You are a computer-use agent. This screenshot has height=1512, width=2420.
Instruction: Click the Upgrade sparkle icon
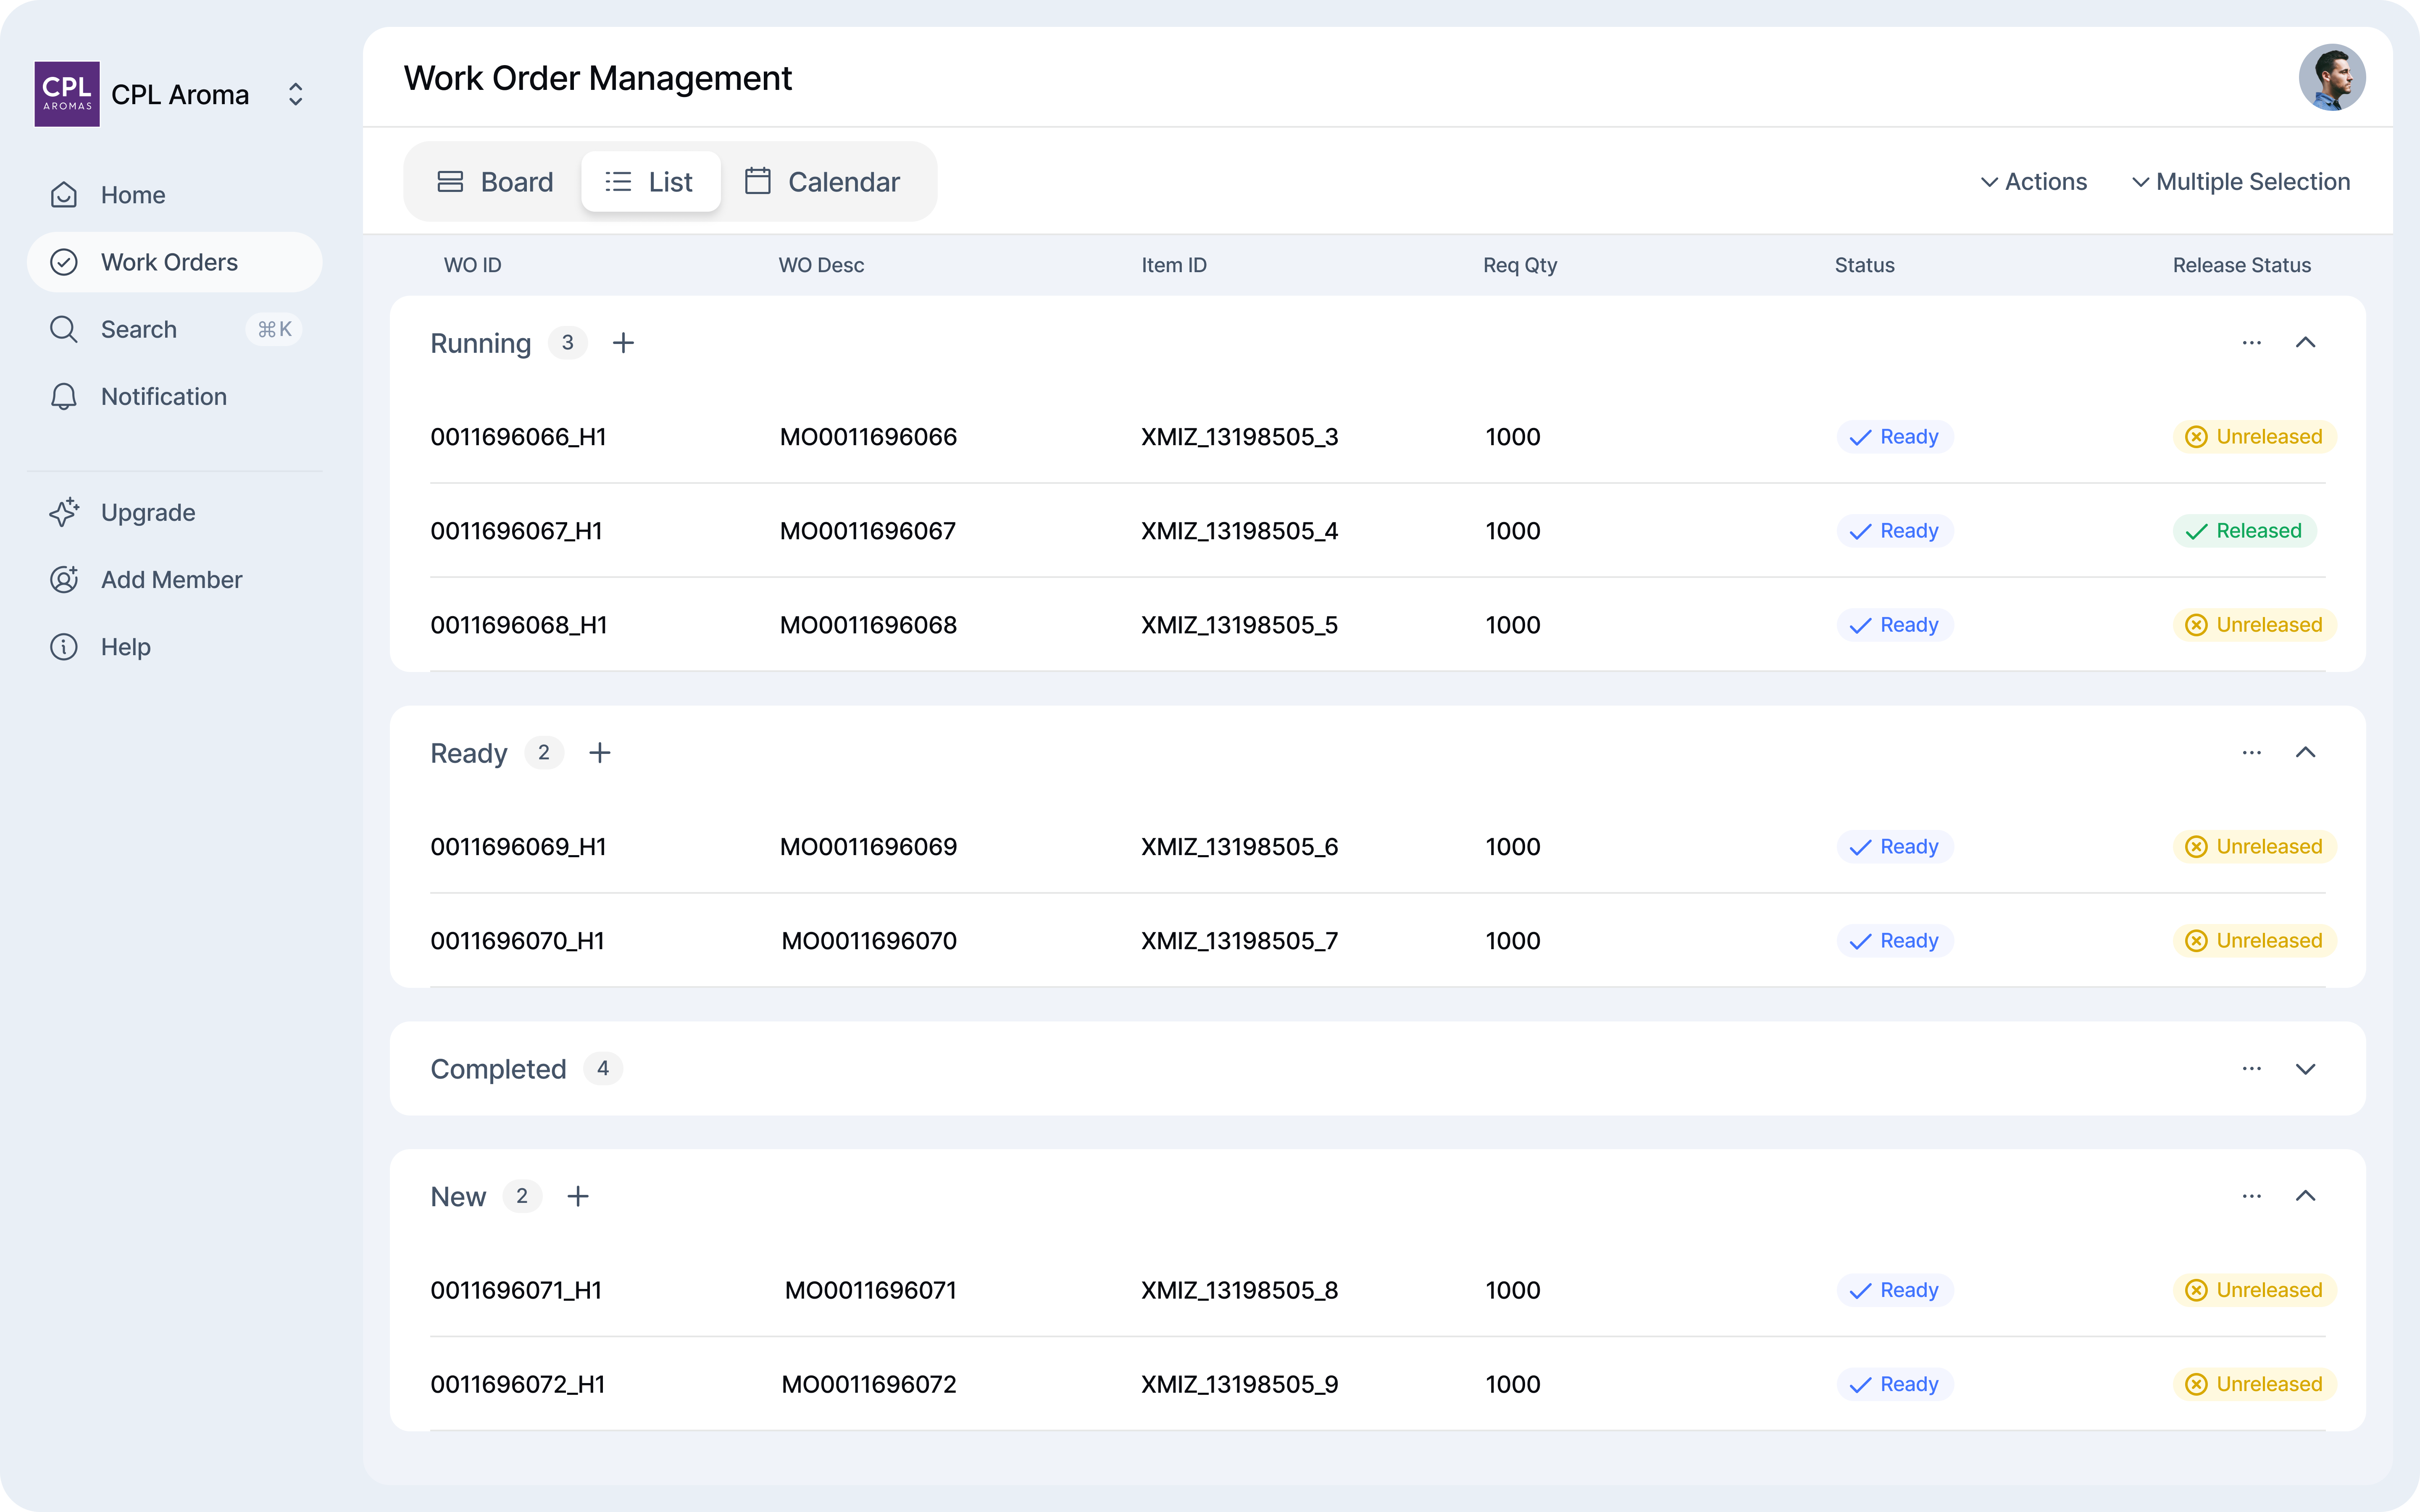[x=64, y=512]
